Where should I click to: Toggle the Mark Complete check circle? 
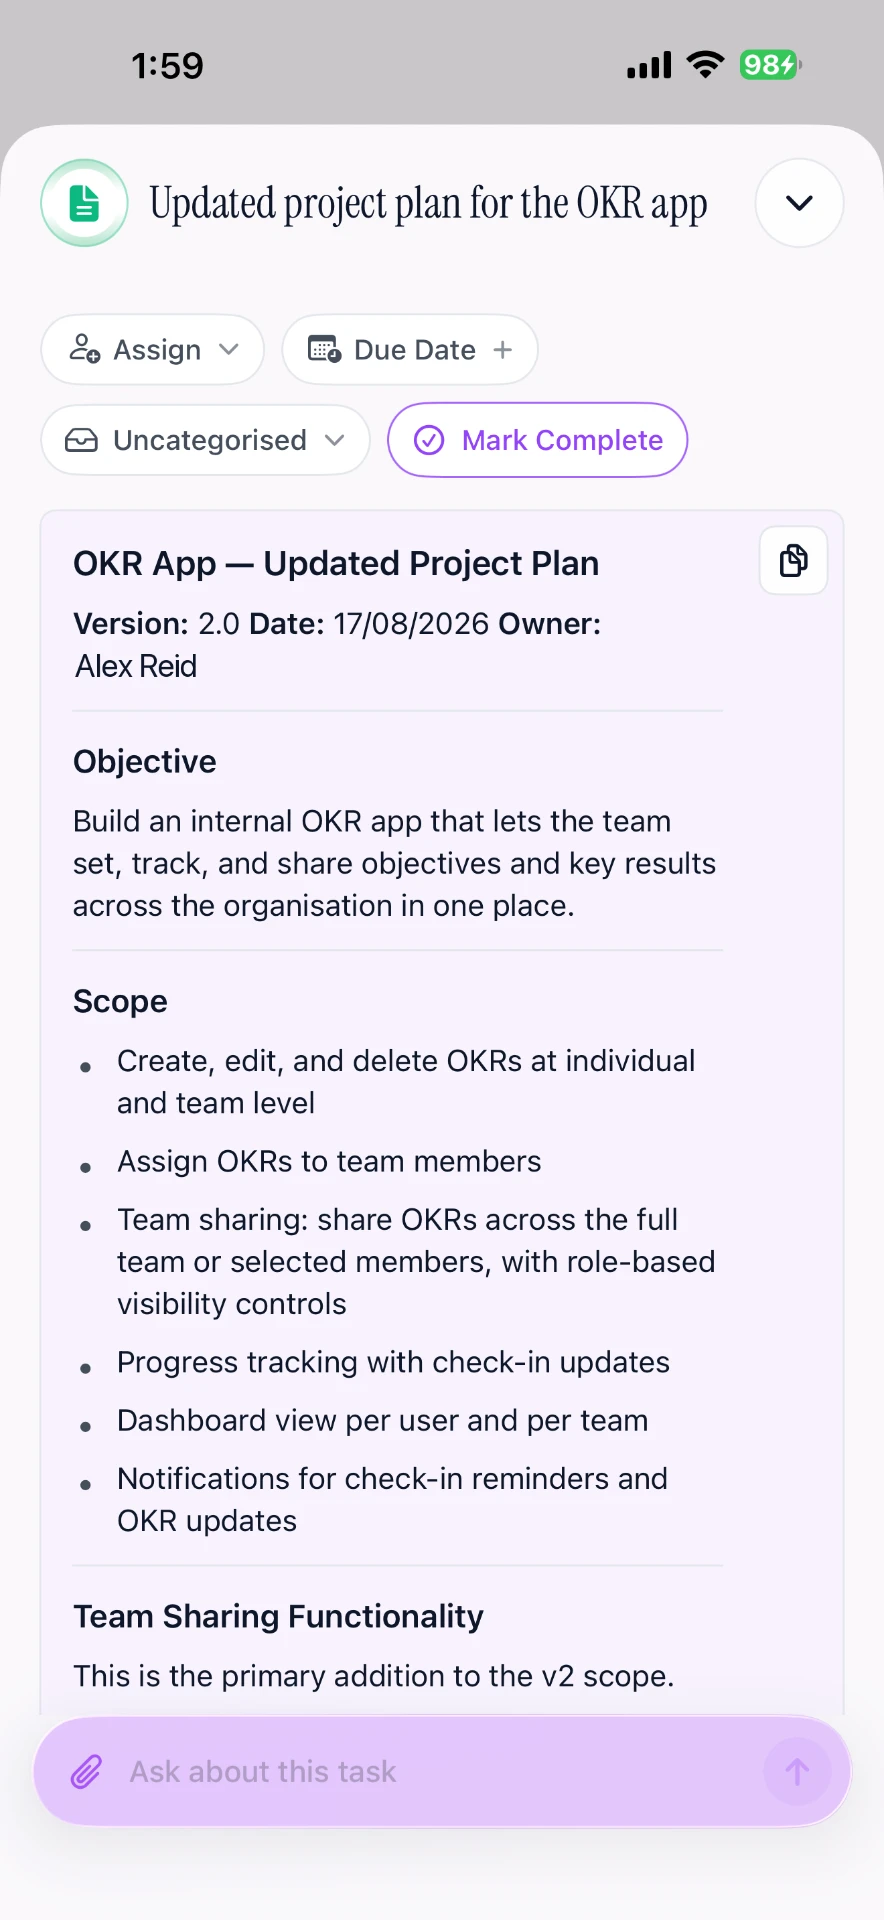pos(429,440)
